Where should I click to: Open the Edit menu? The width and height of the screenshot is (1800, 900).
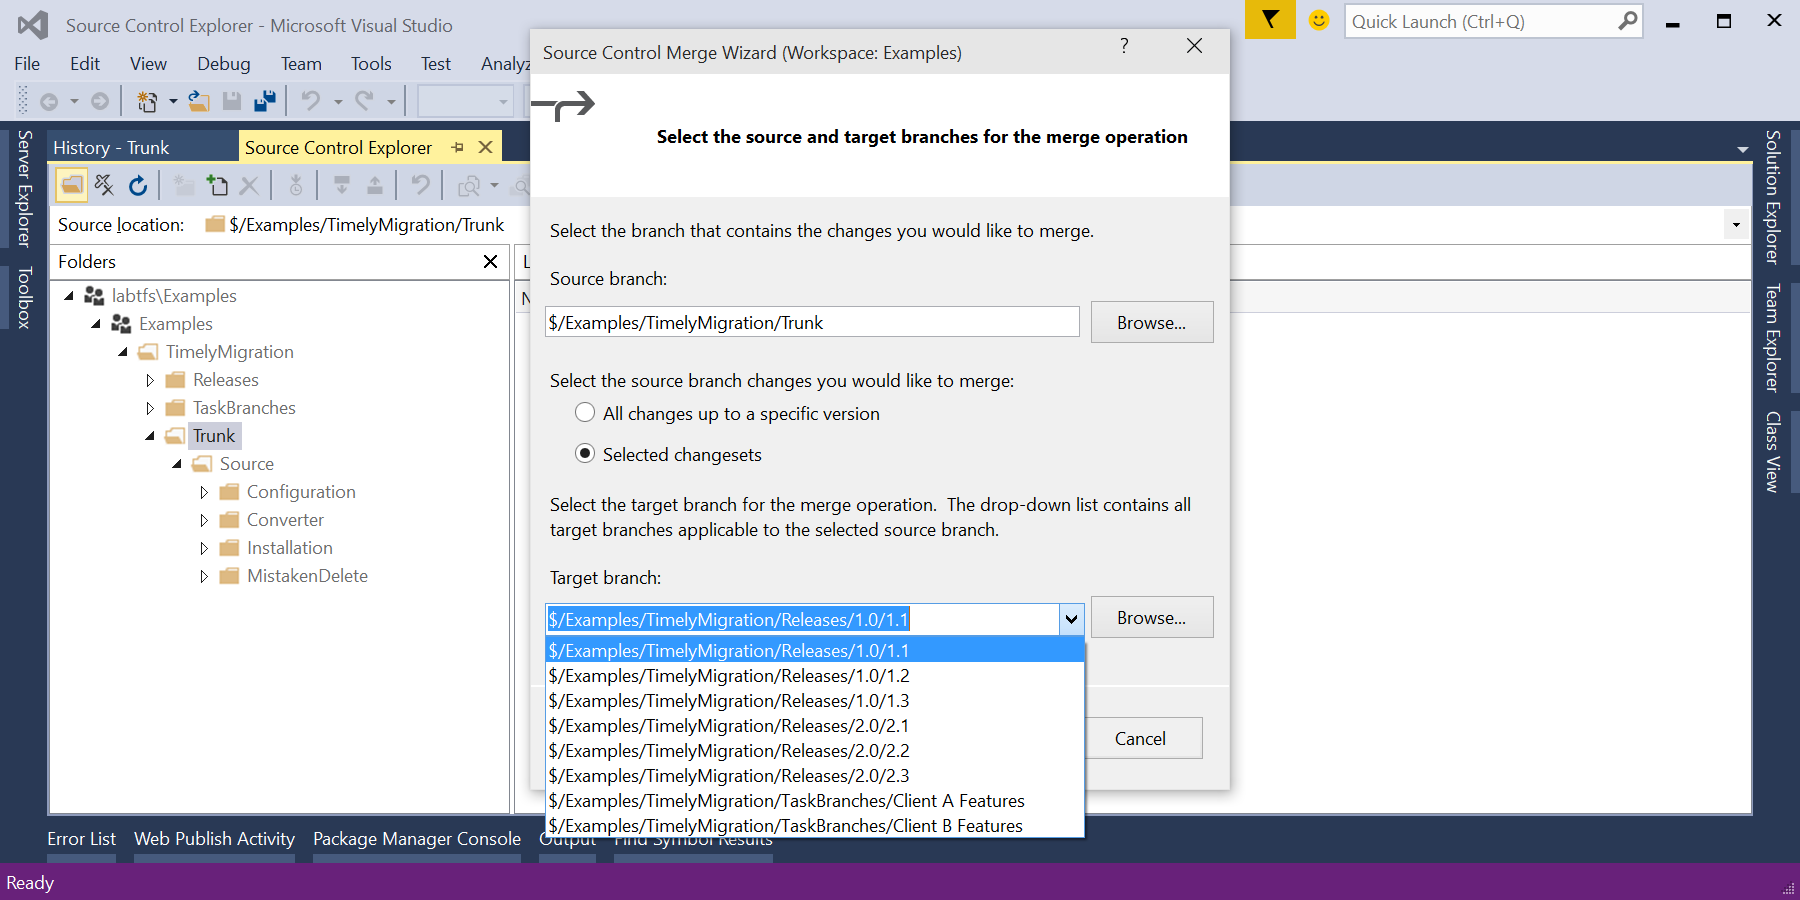click(x=85, y=64)
